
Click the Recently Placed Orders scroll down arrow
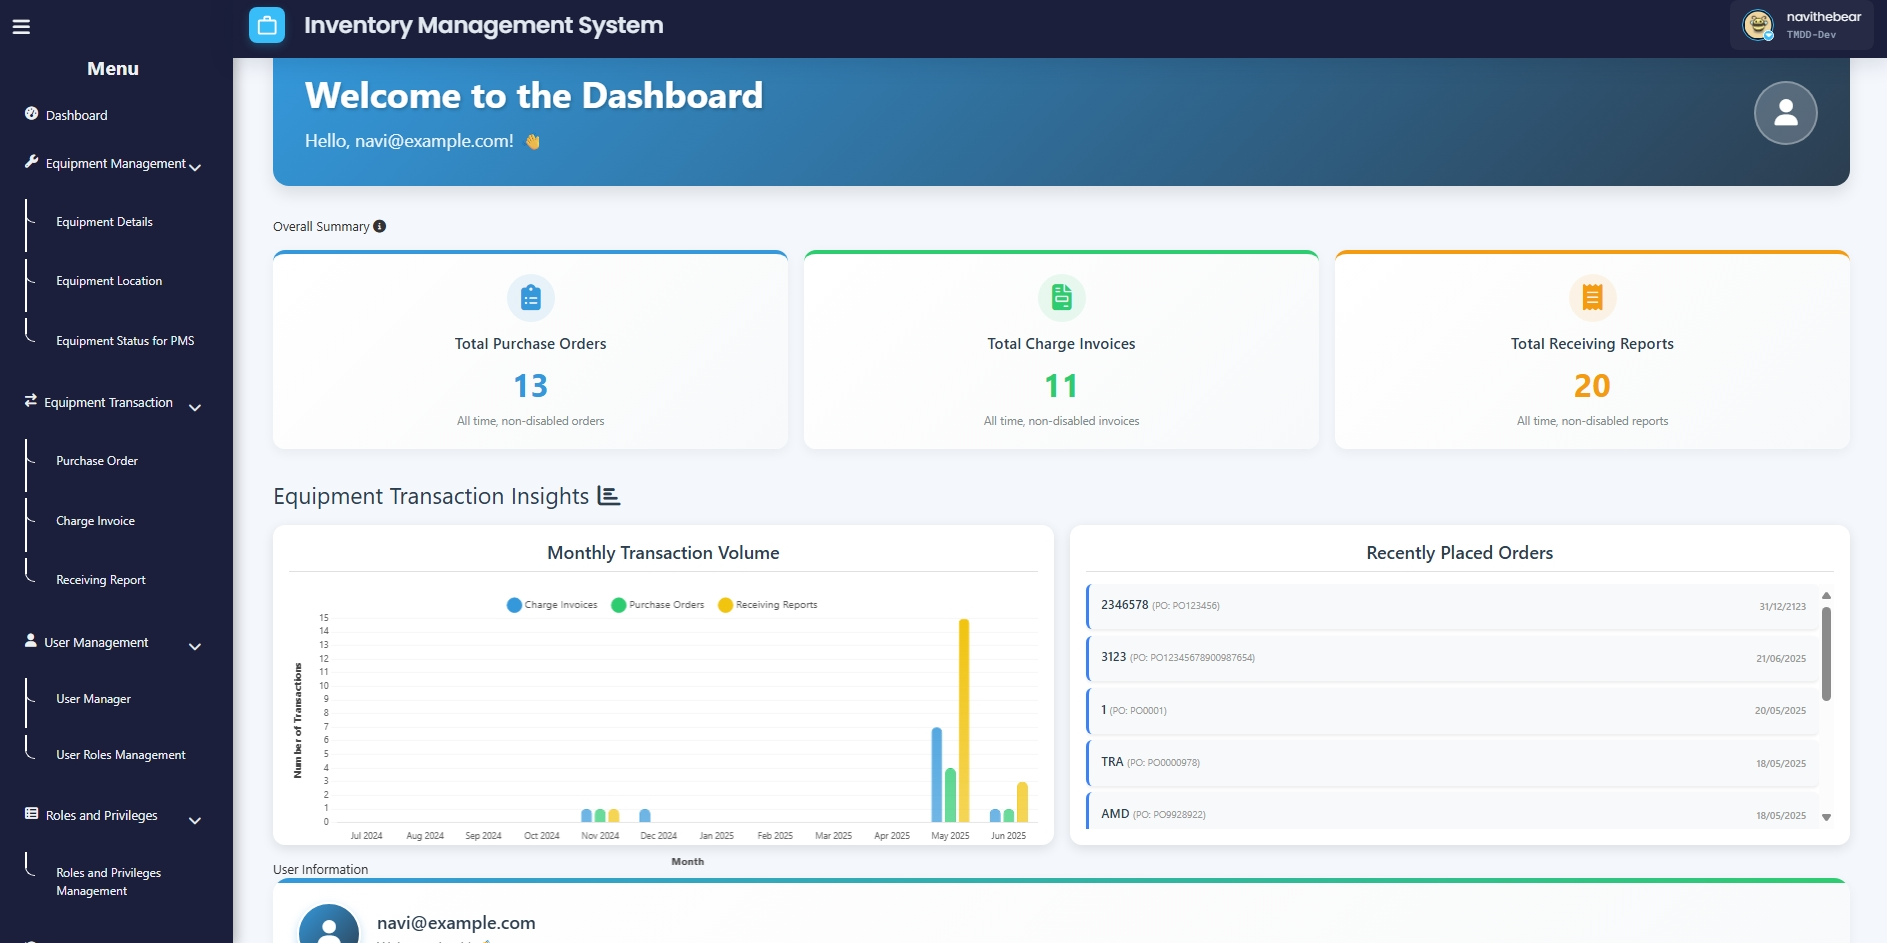[1826, 817]
